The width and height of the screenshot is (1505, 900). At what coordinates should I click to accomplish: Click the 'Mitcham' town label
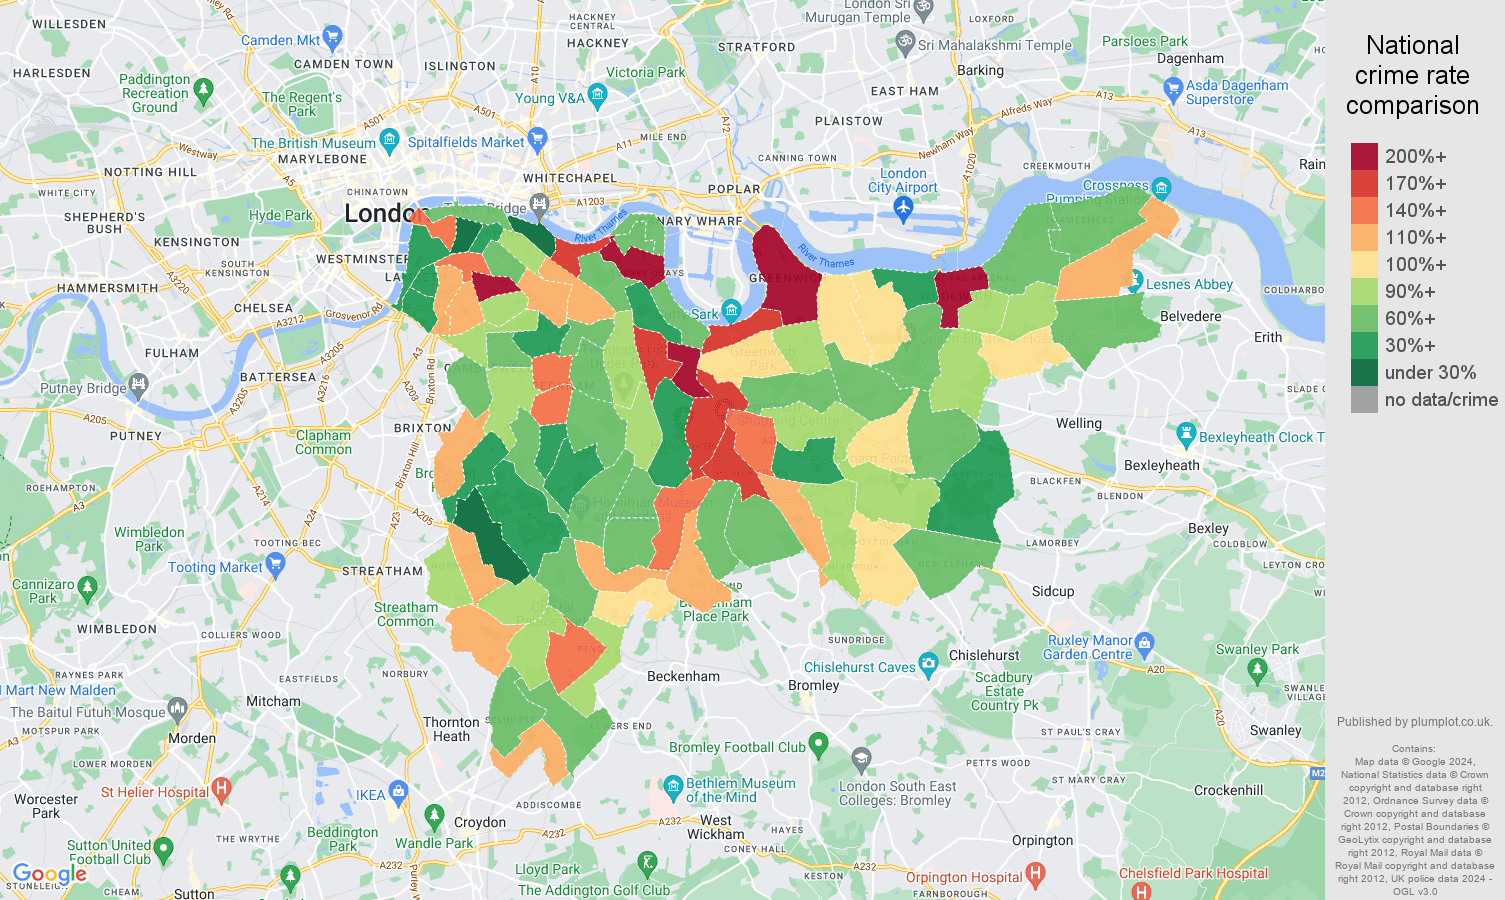pos(273,701)
